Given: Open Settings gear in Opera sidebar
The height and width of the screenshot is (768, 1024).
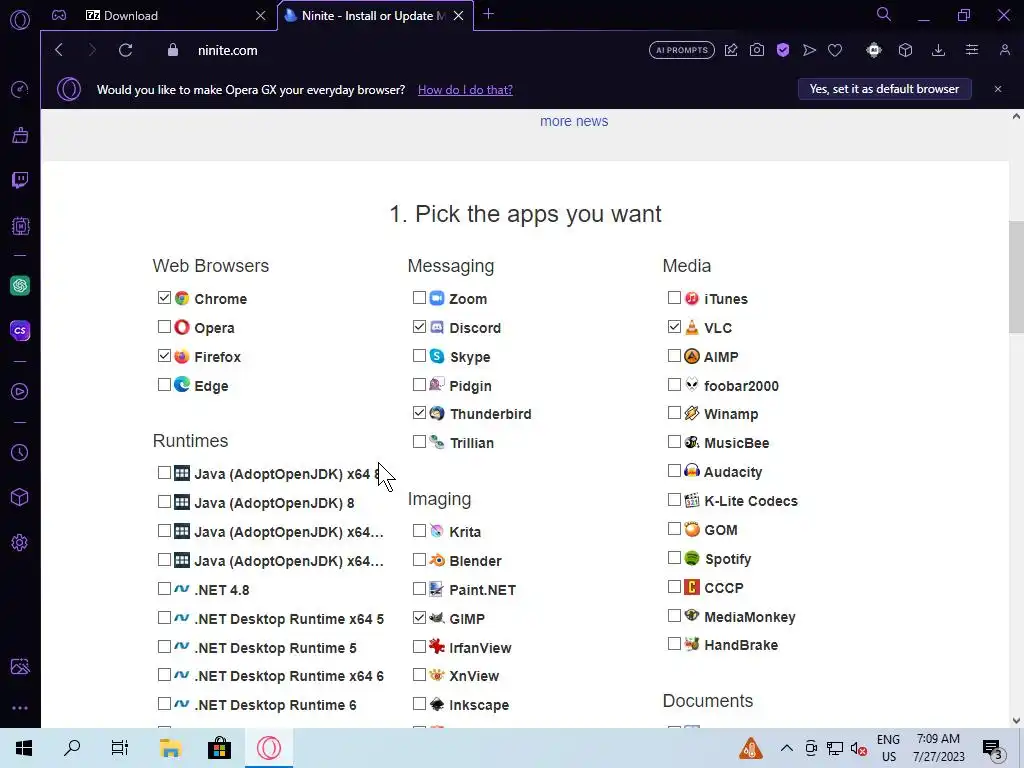Looking at the screenshot, I should [x=20, y=543].
